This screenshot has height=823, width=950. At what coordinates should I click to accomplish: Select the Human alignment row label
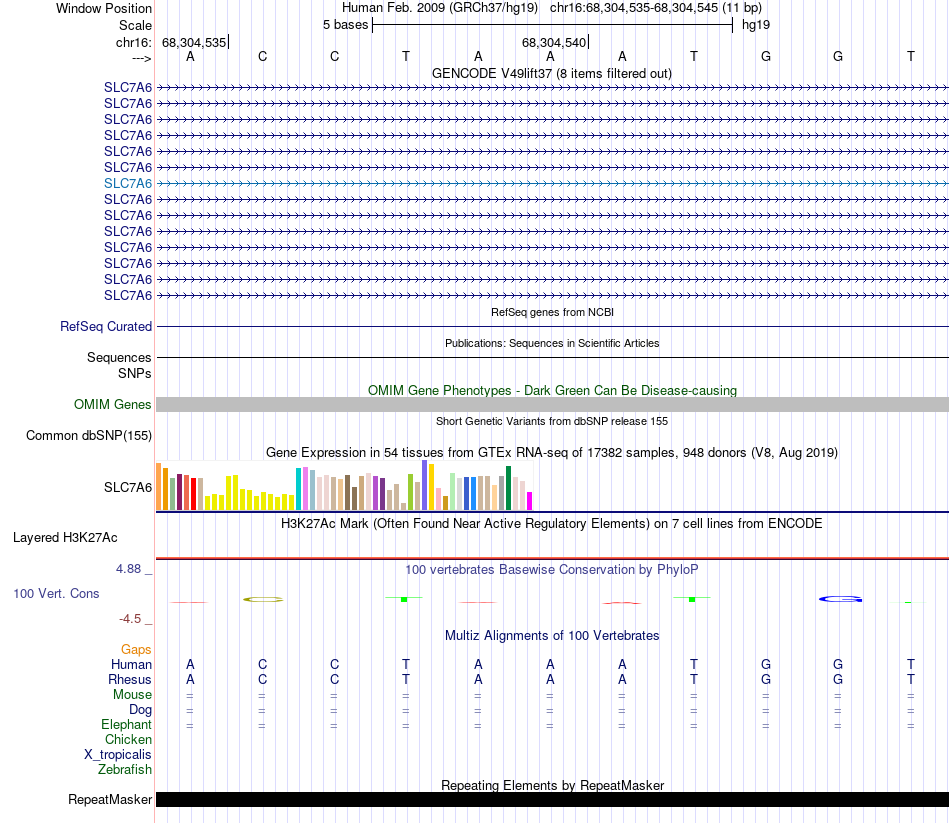click(131, 664)
